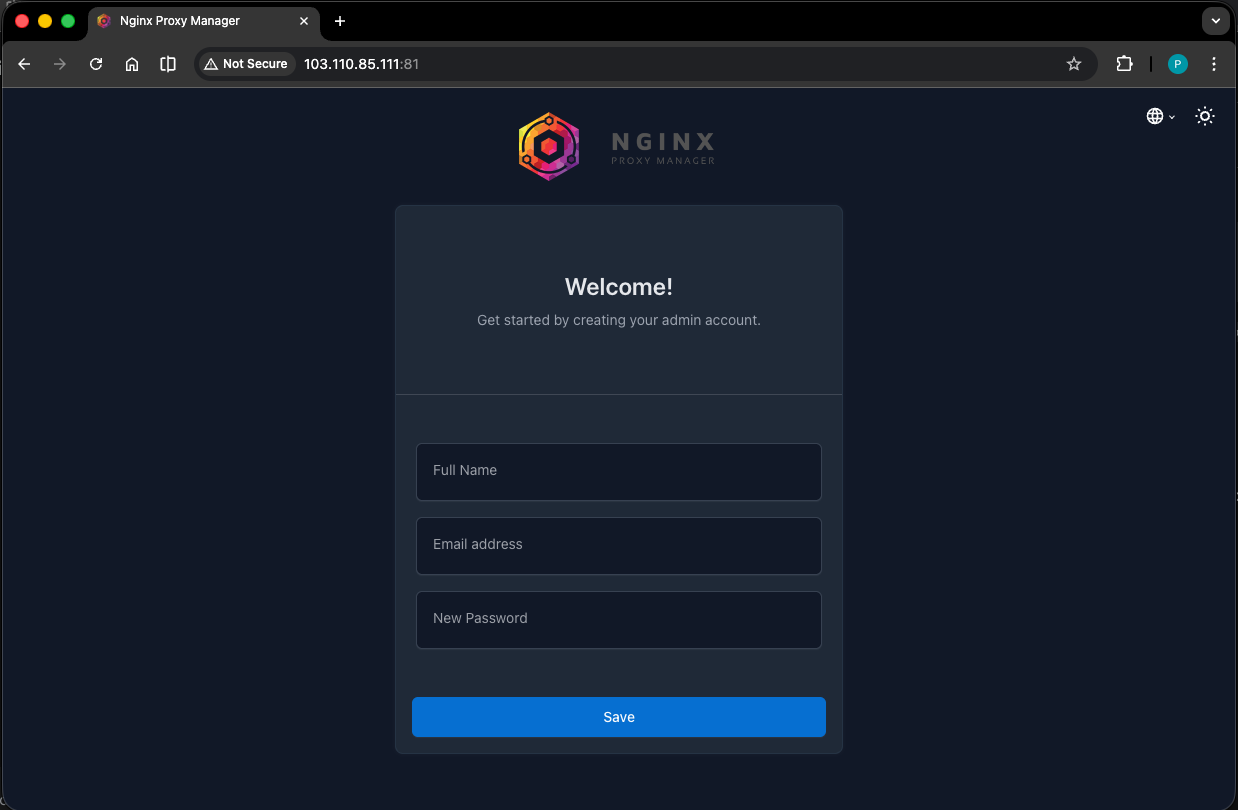This screenshot has height=810, width=1238.
Task: Click the address bar URL 103.110.85.111:81
Action: 361,64
